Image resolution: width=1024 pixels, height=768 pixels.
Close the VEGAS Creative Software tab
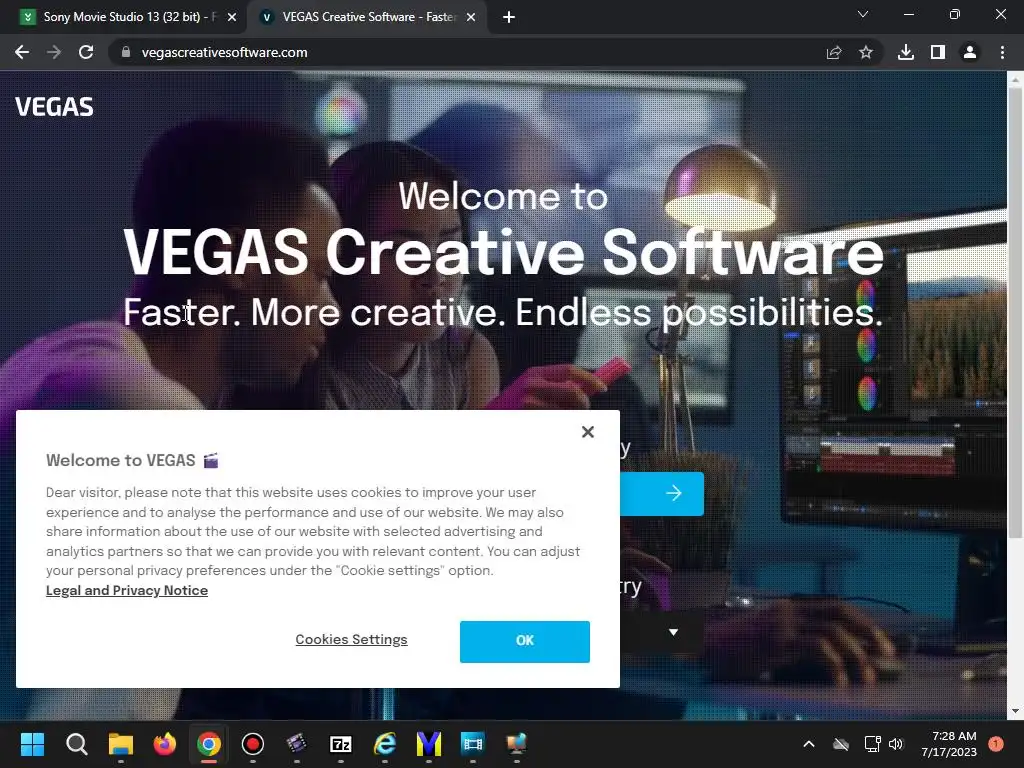click(471, 17)
